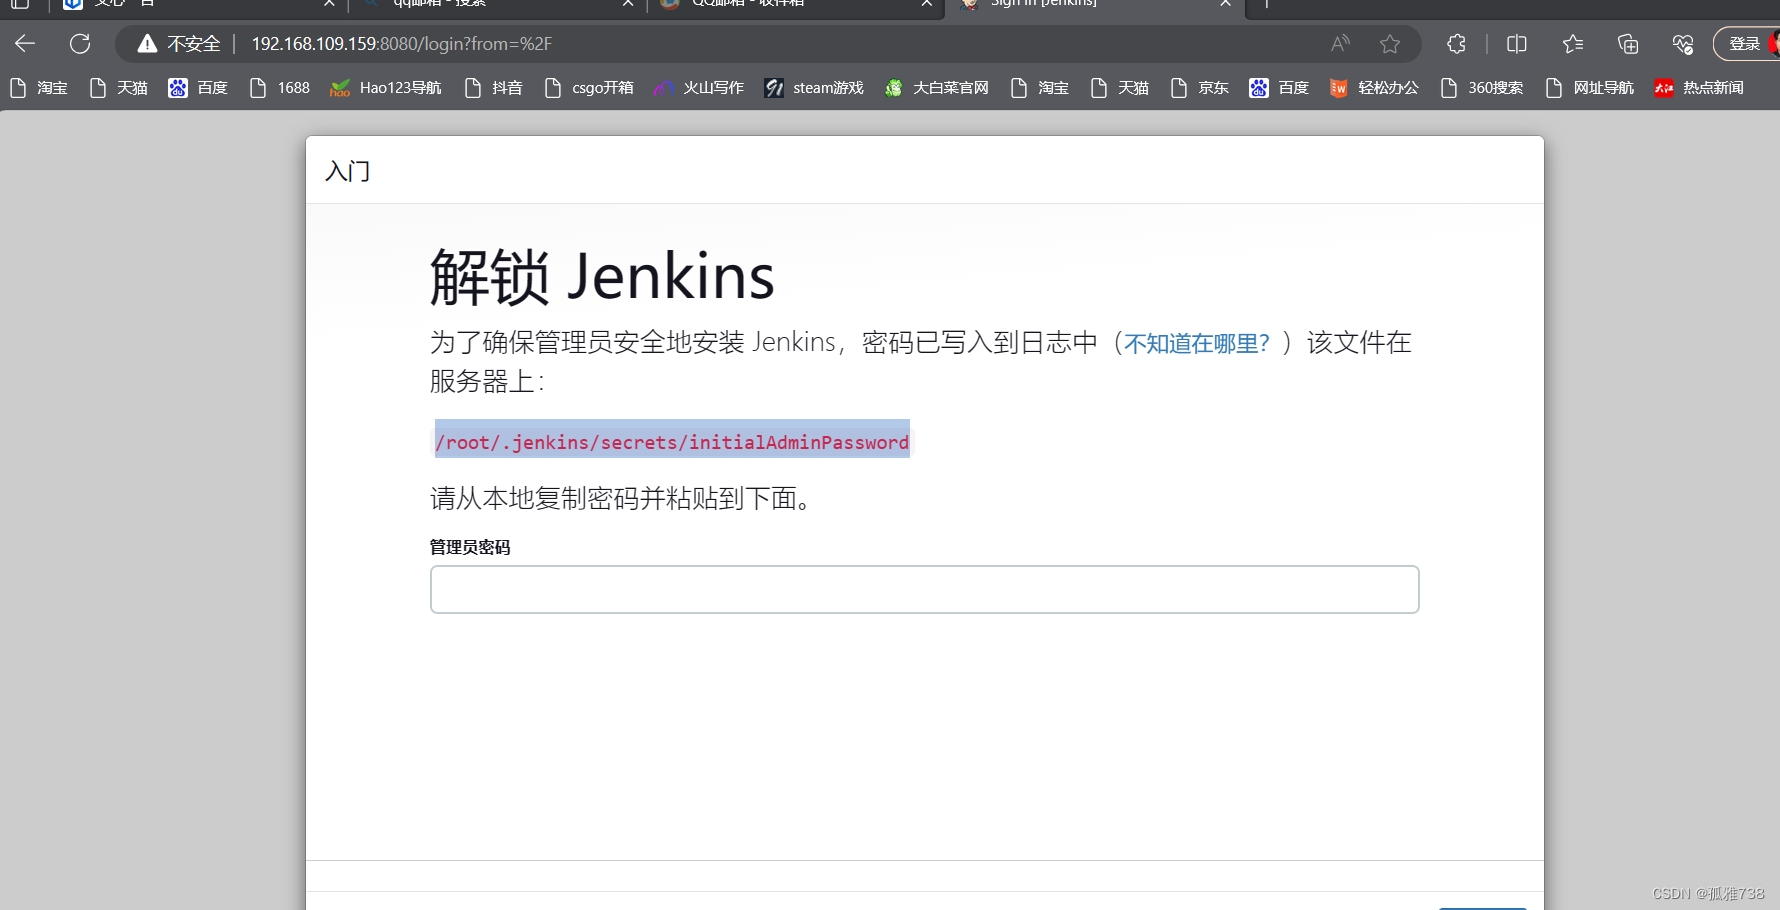Open Browser essentials heart icon
1780x910 pixels.
tap(1683, 43)
